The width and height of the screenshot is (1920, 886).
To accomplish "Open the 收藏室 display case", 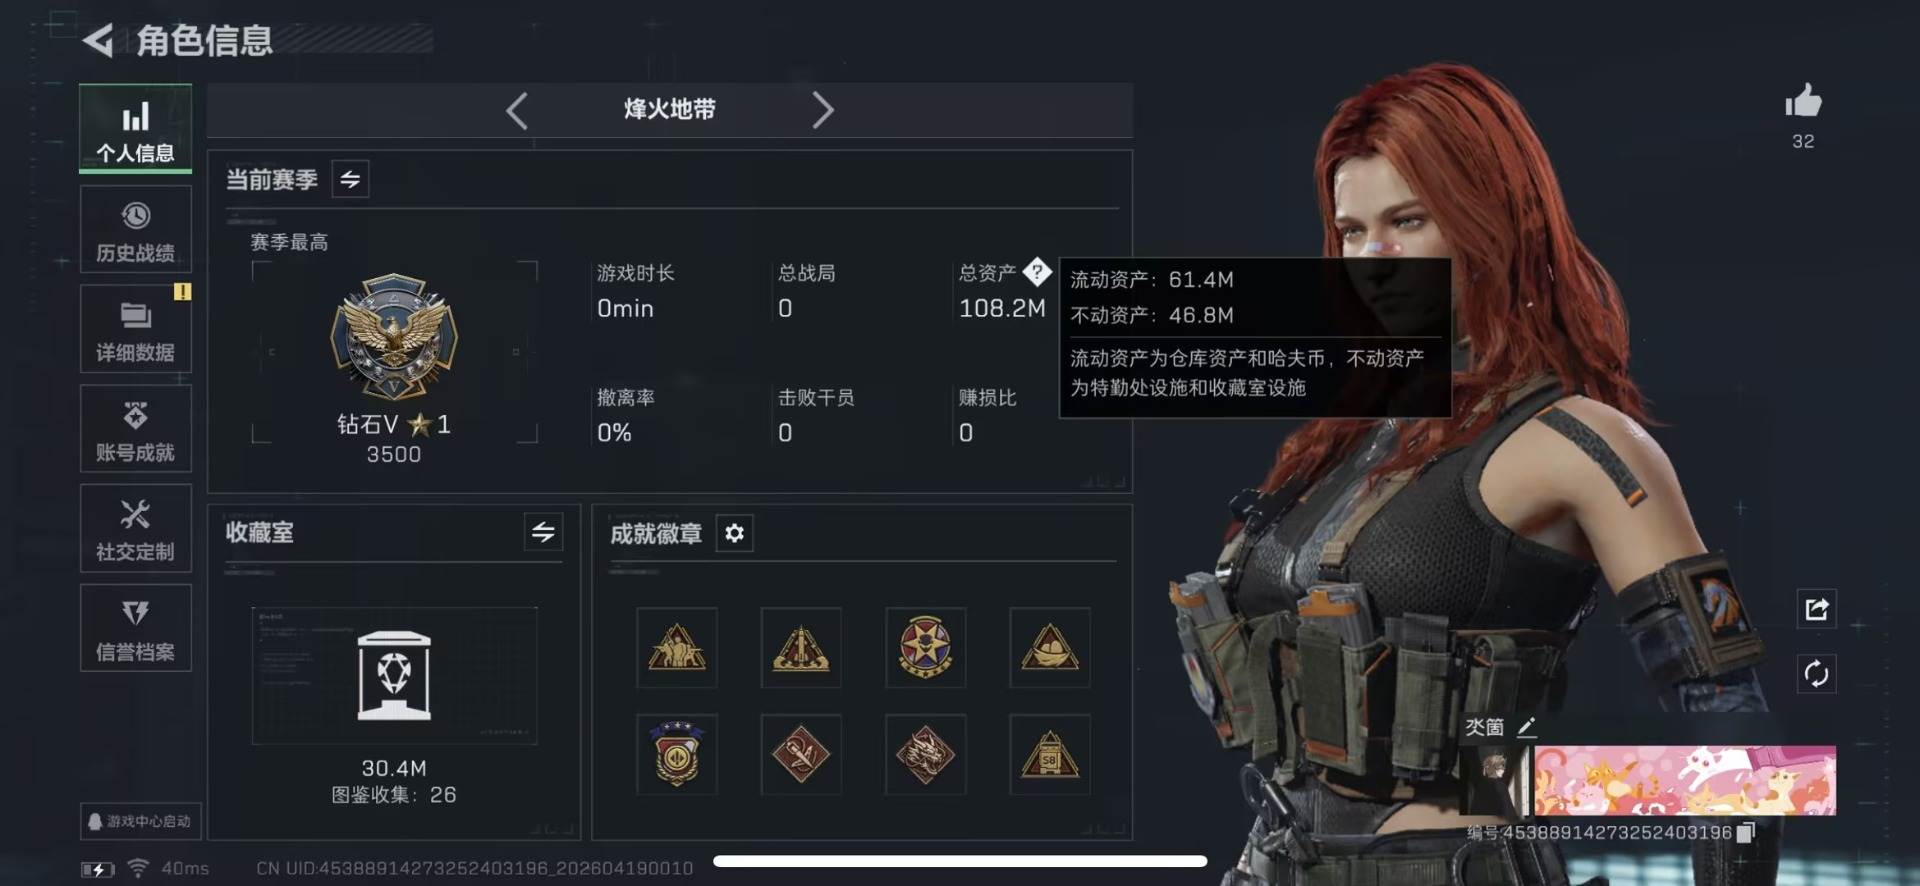I will pos(394,676).
